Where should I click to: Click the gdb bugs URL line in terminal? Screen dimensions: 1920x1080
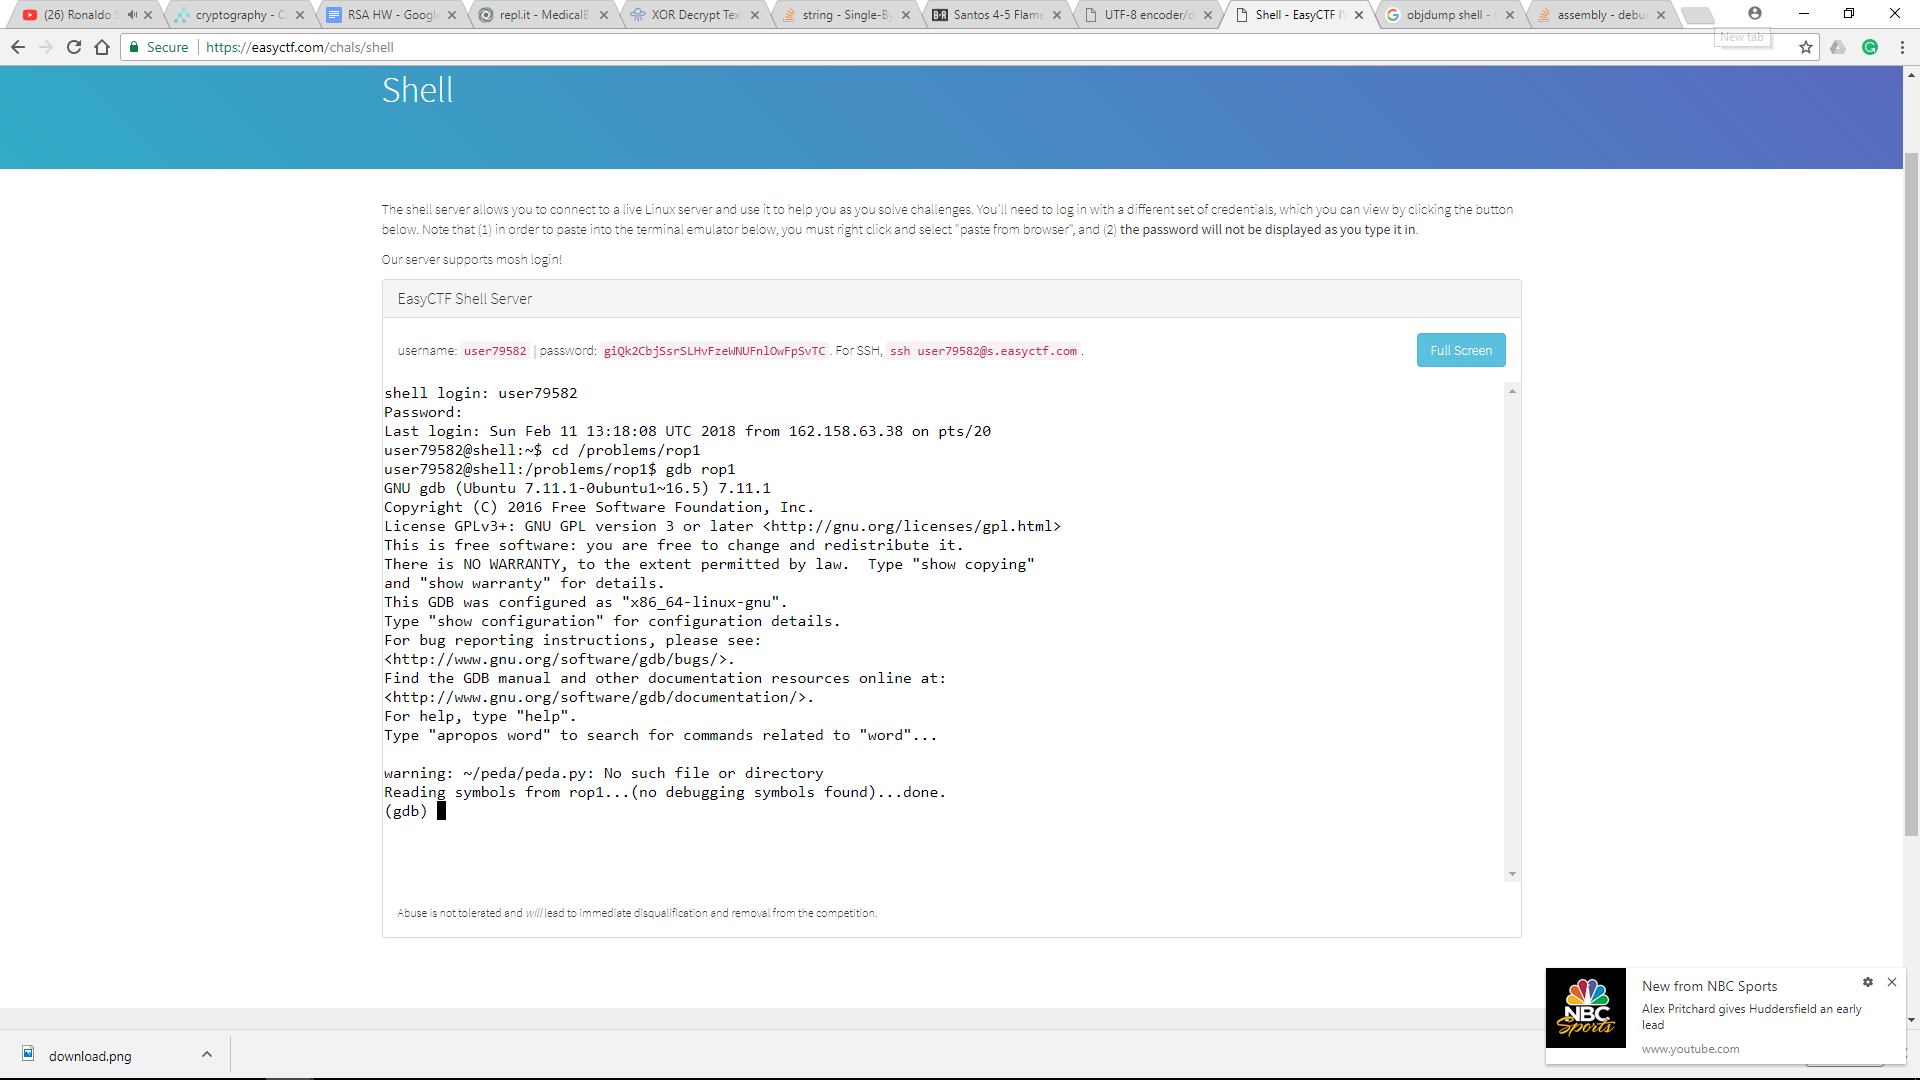[559, 659]
